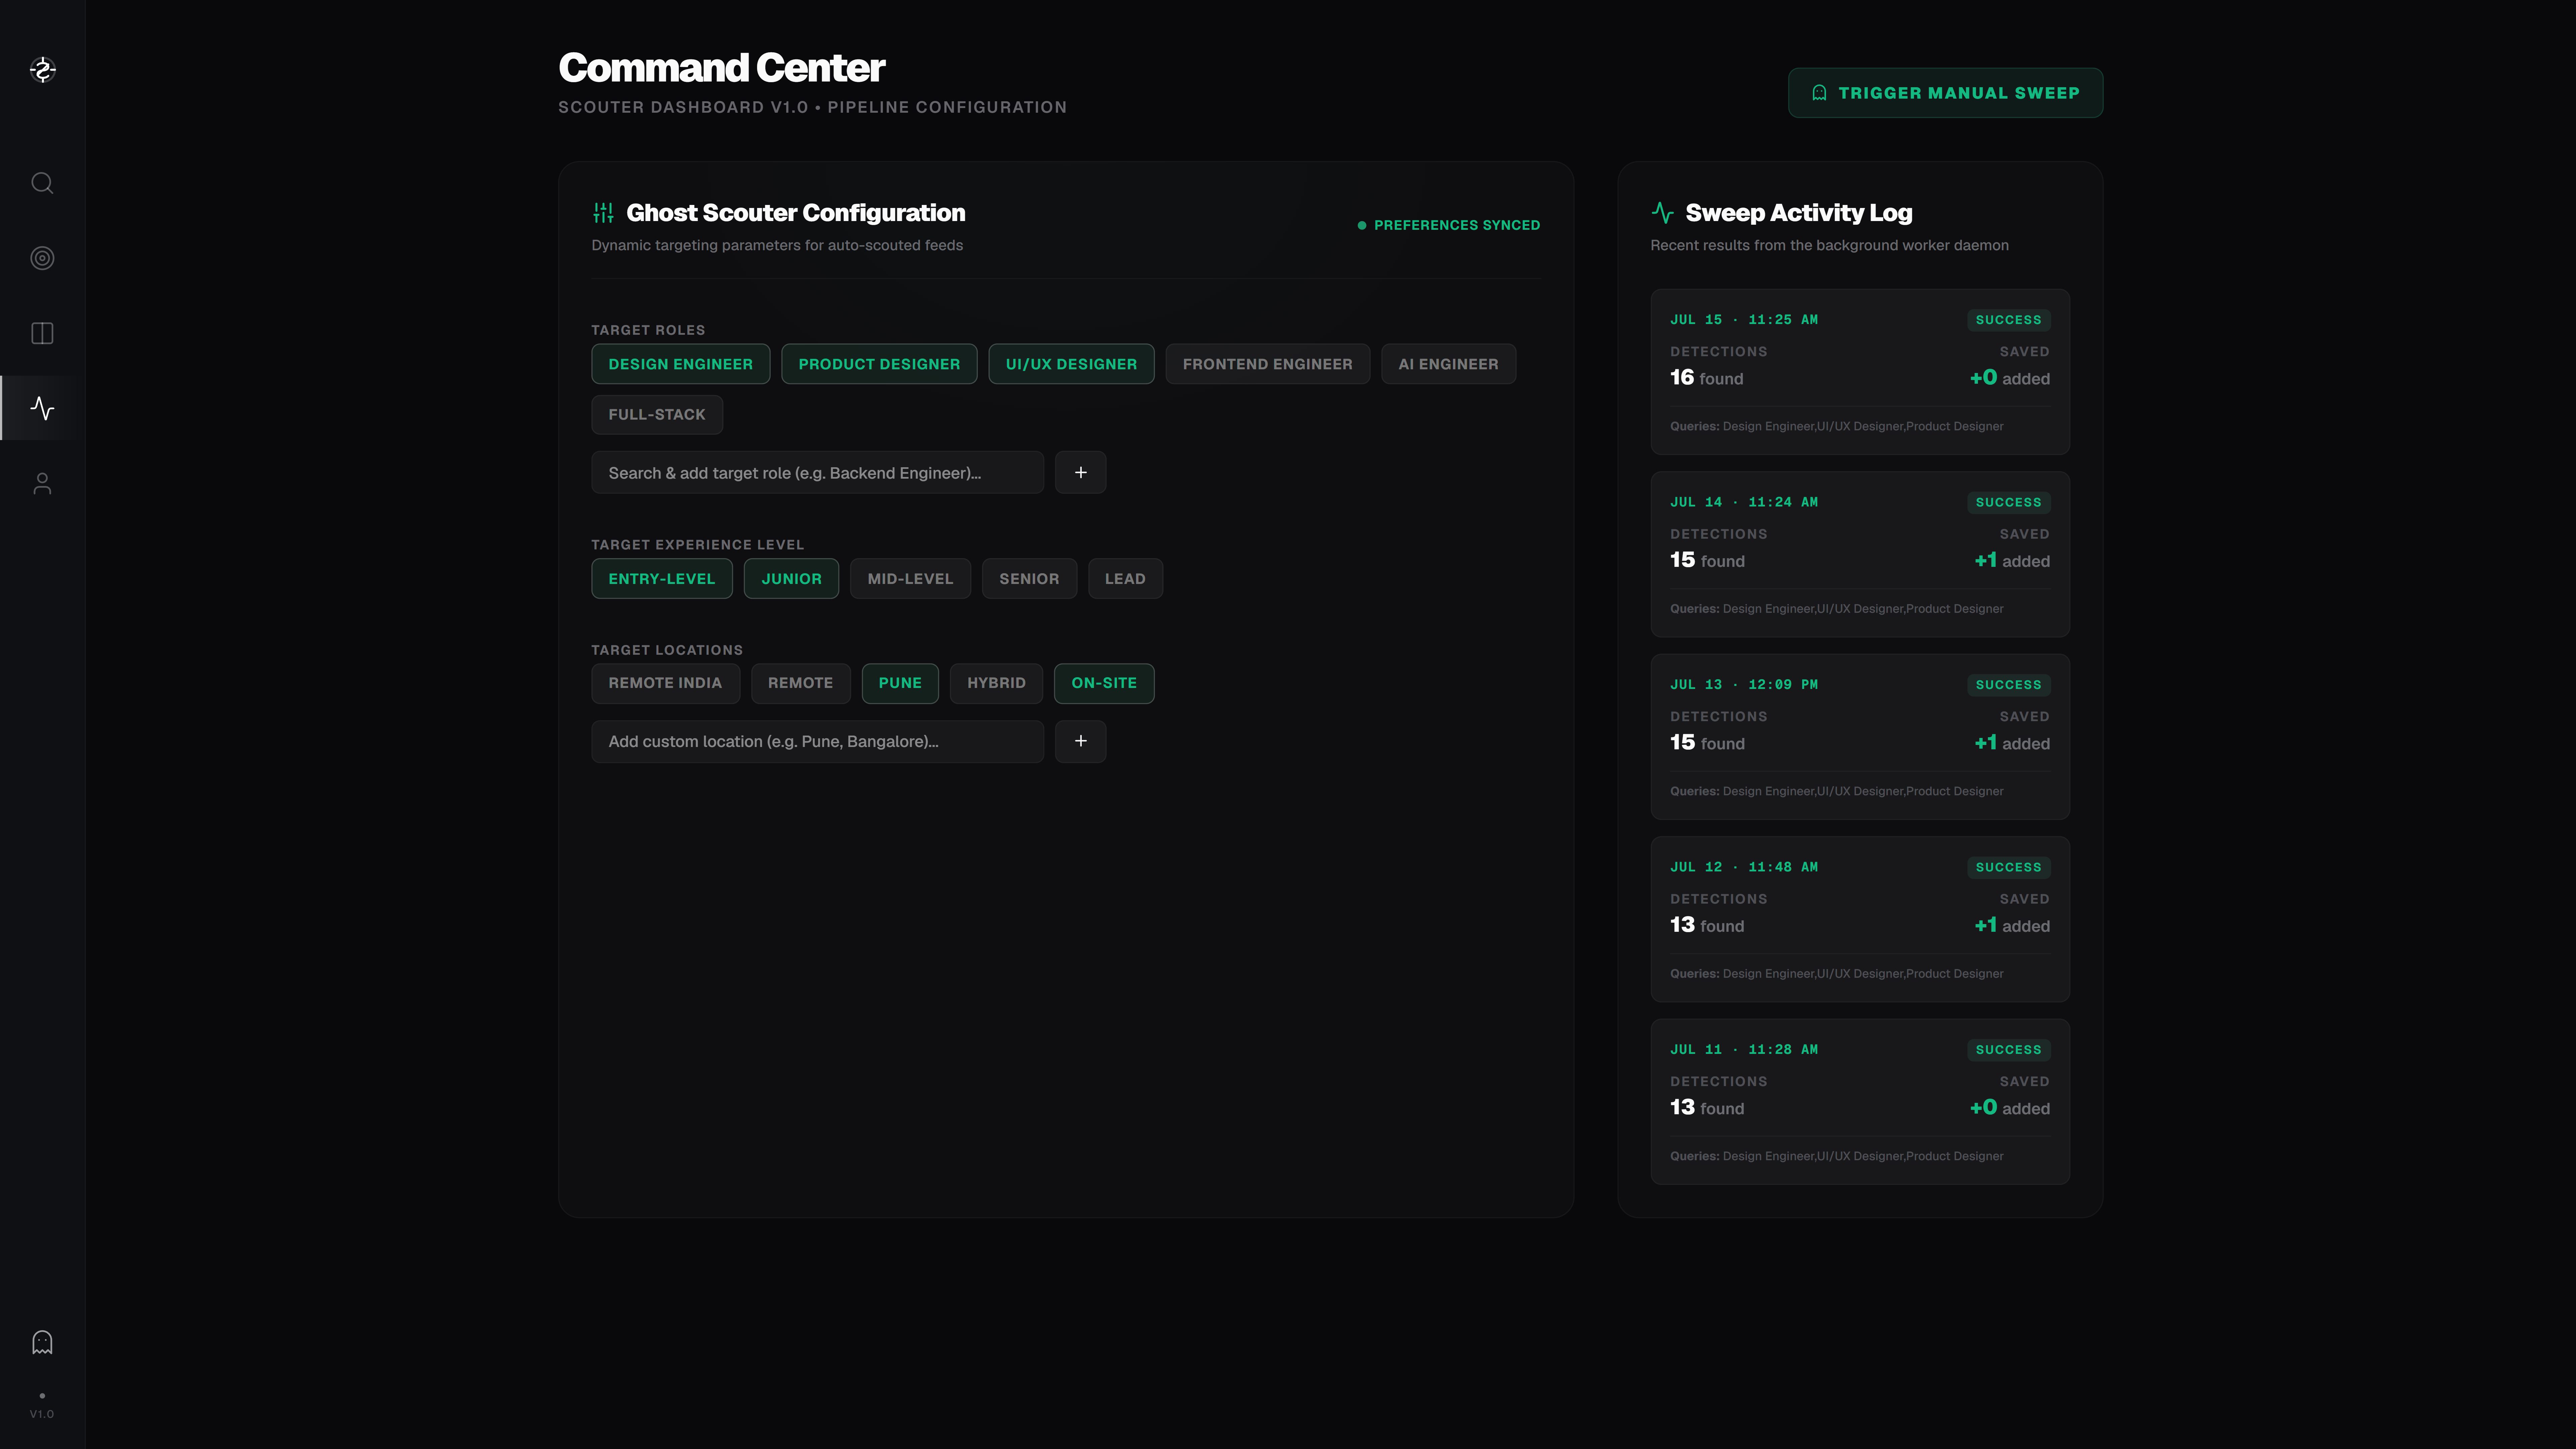The image size is (2576, 1449).
Task: Open the Jul 15 11:25 AM sweep entry
Action: (1860, 372)
